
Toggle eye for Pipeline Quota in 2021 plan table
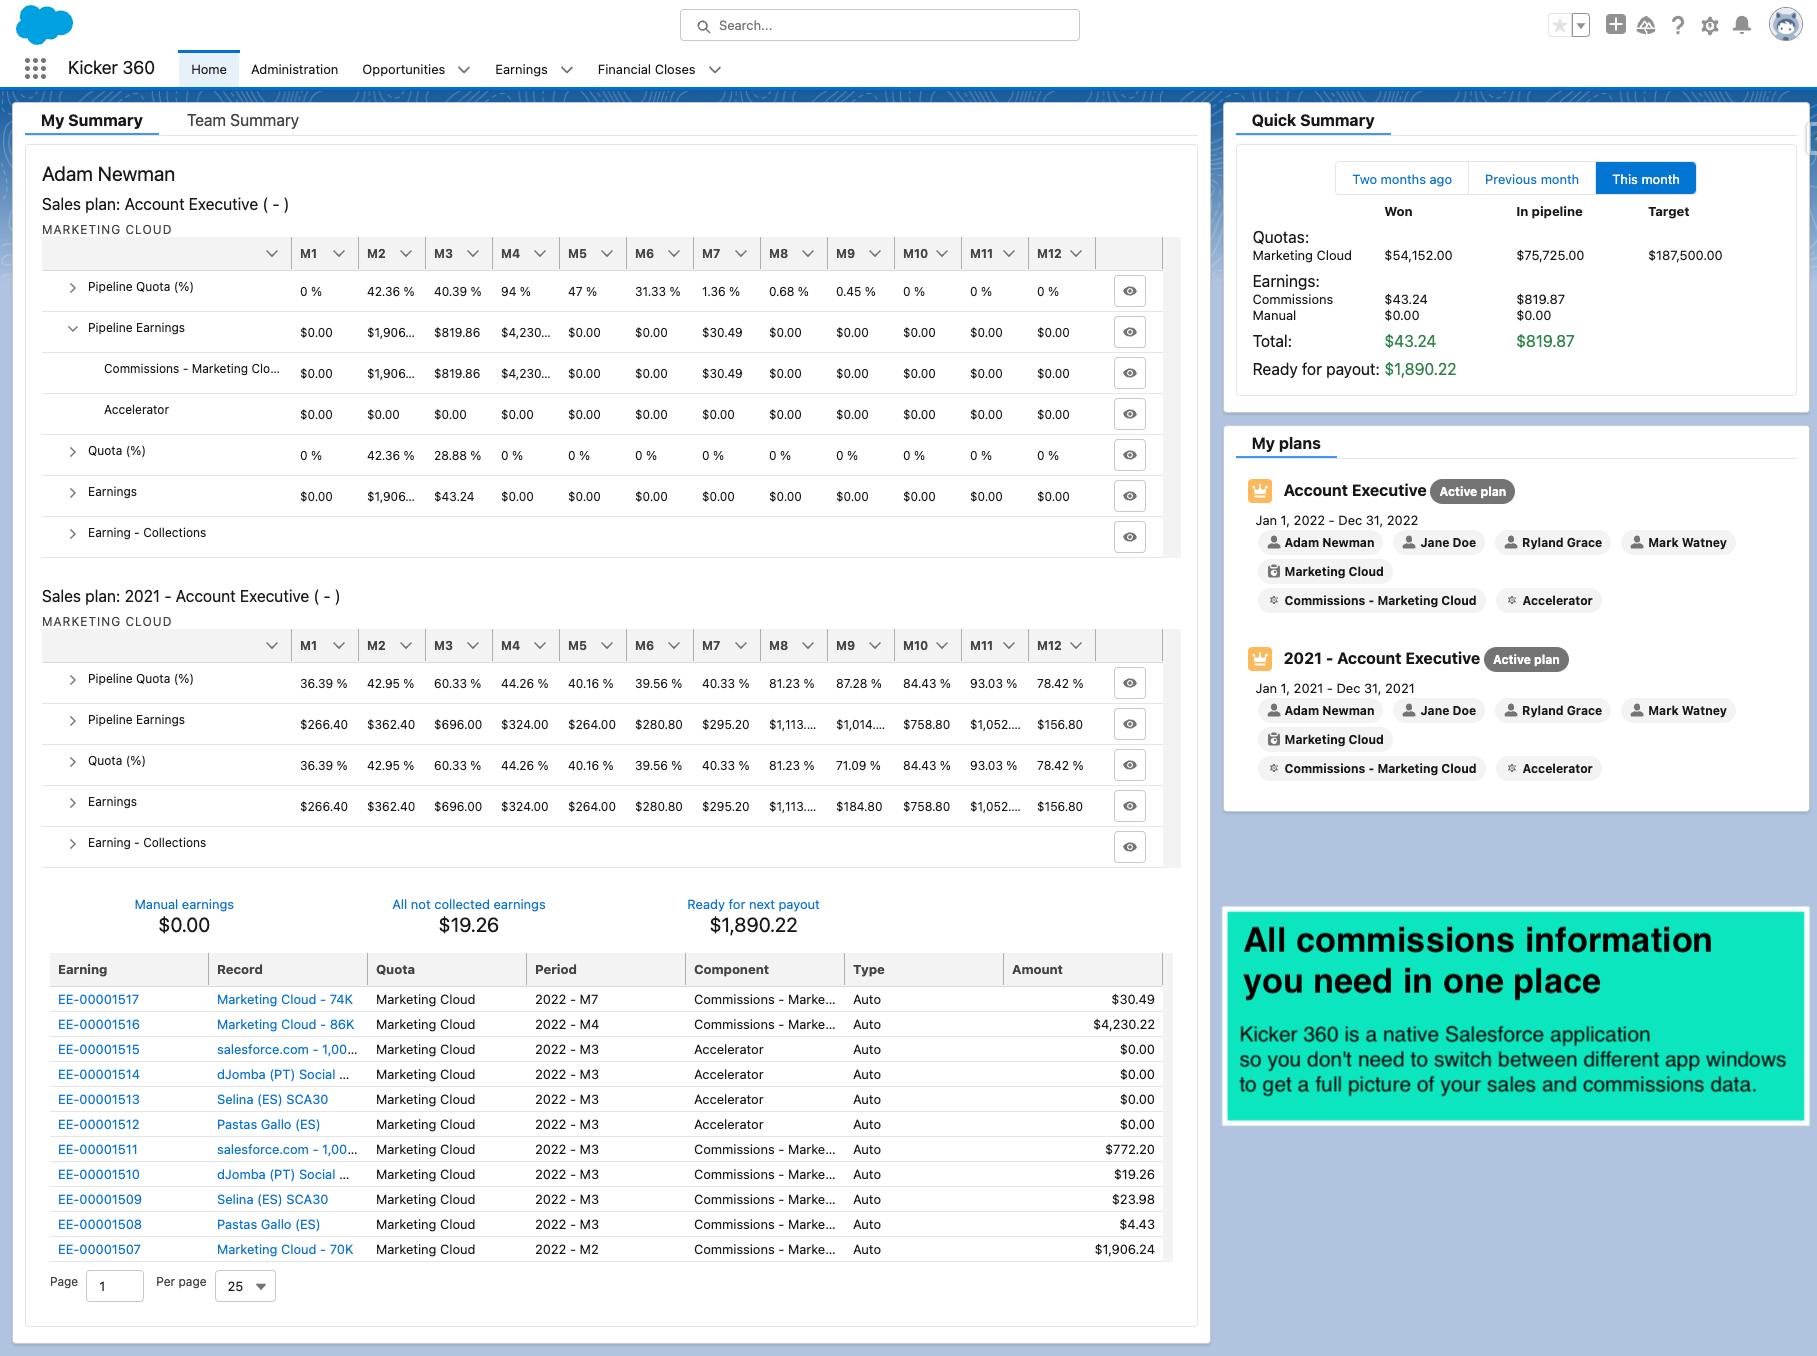1130,684
